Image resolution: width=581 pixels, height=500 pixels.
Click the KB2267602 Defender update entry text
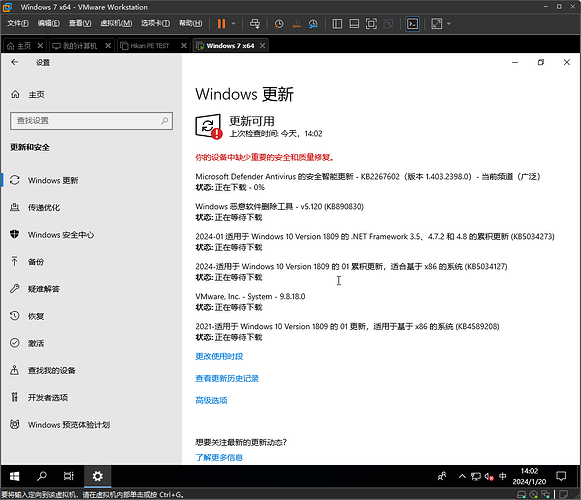pyautogui.click(x=368, y=177)
